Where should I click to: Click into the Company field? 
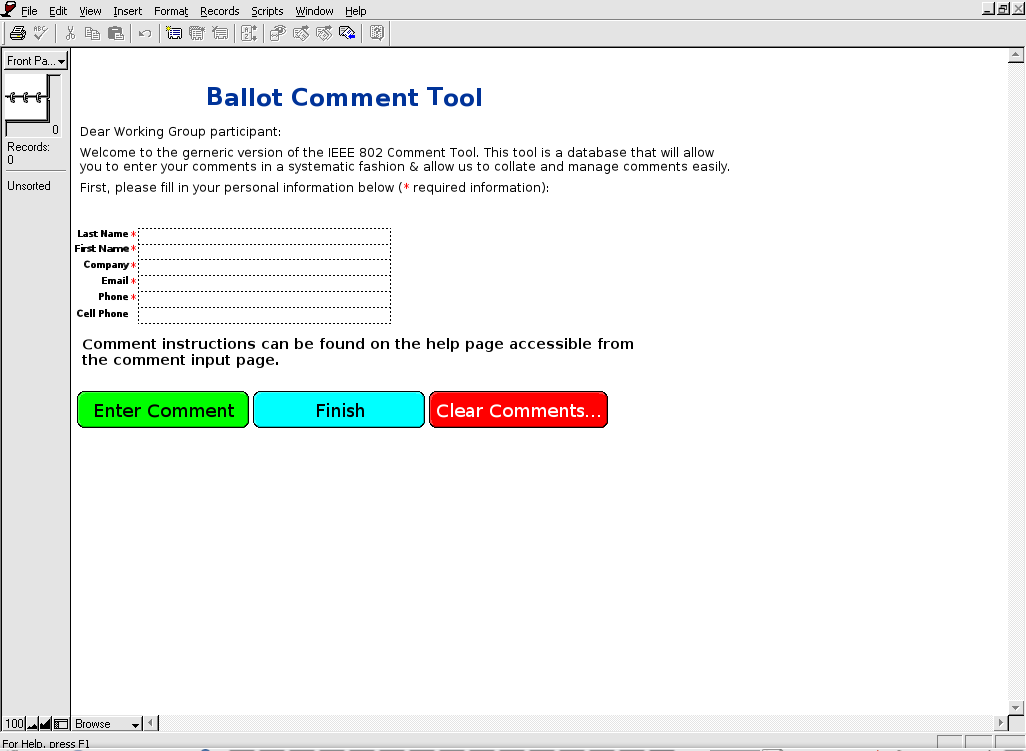click(x=264, y=267)
